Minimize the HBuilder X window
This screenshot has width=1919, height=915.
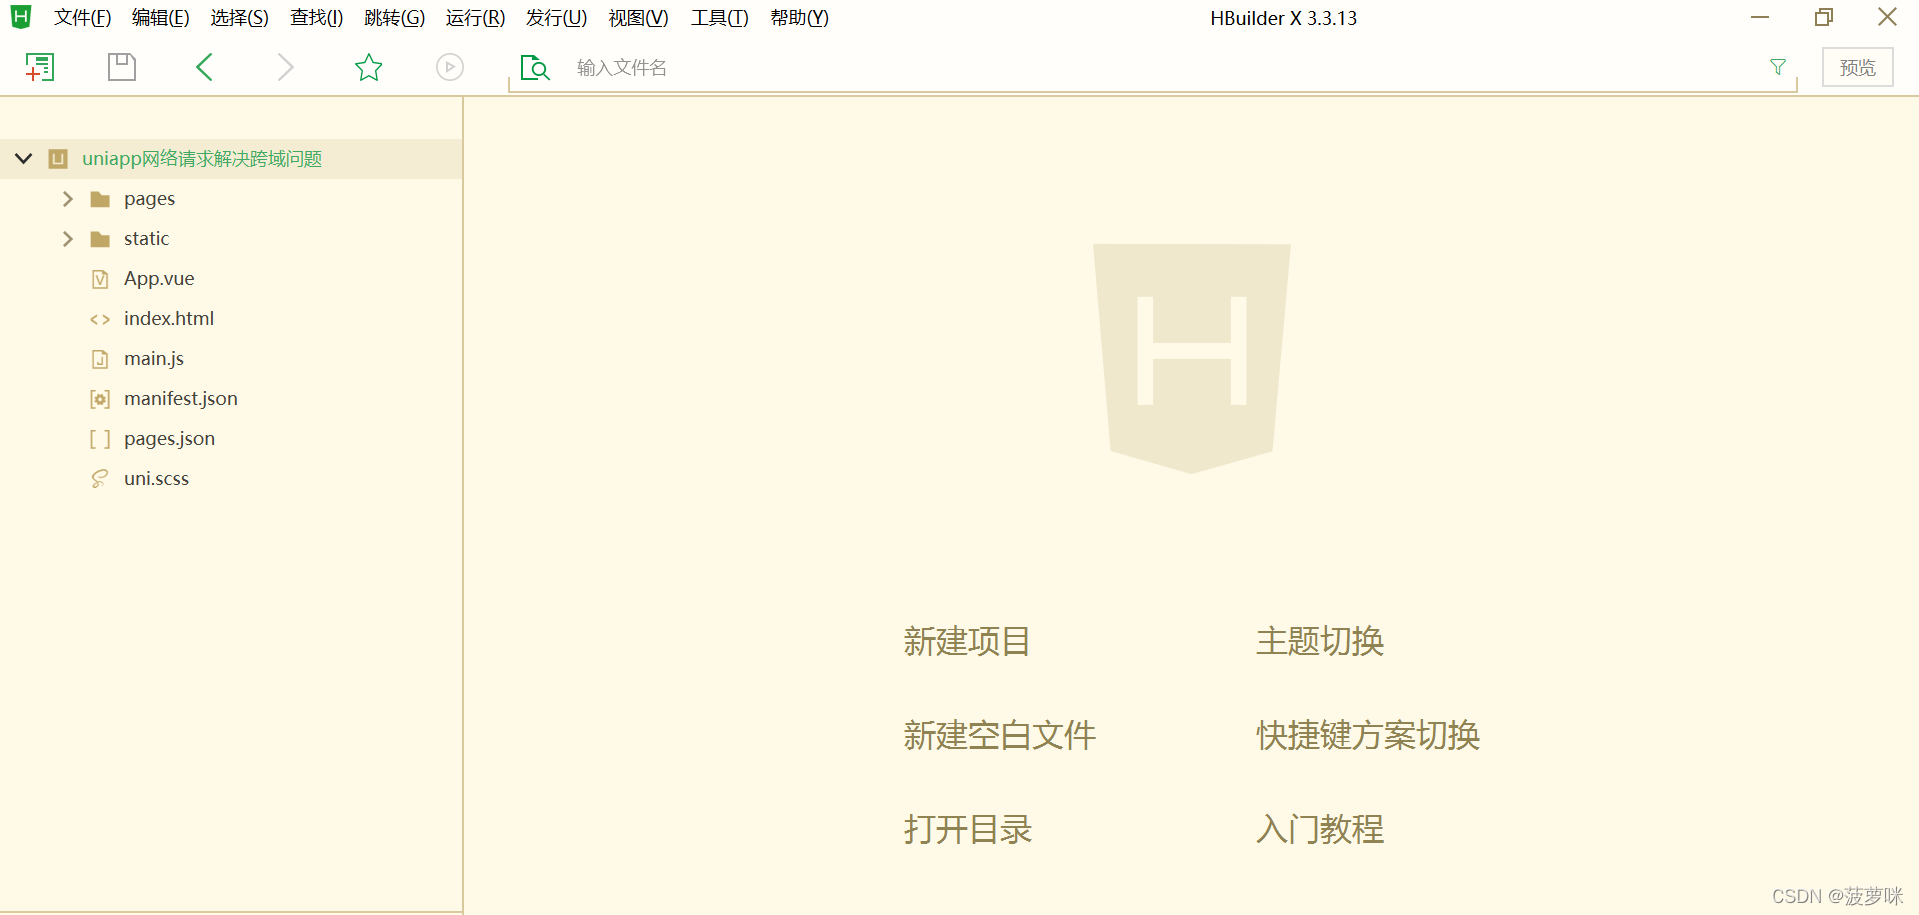1761,17
